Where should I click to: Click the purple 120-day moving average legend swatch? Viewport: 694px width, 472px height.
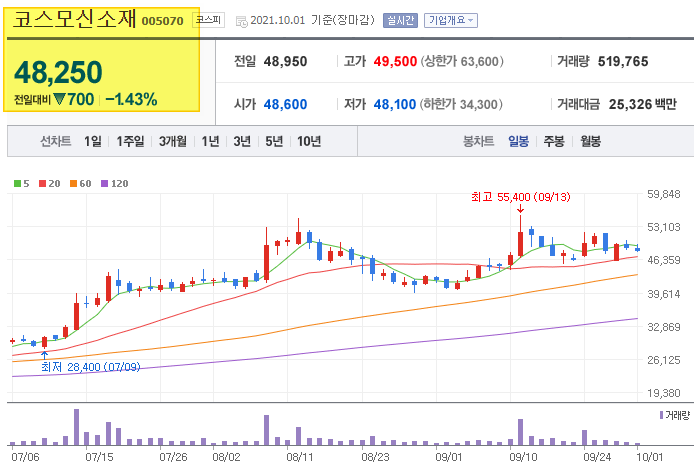[x=104, y=183]
